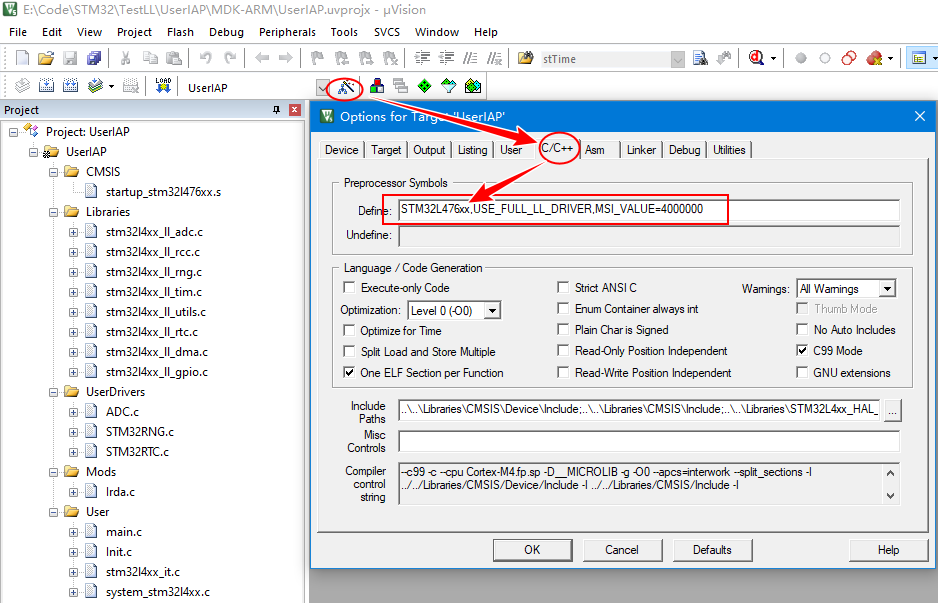
Task: Open the File Extensions, Books and Environment icon
Action: pyautogui.click(x=377, y=86)
